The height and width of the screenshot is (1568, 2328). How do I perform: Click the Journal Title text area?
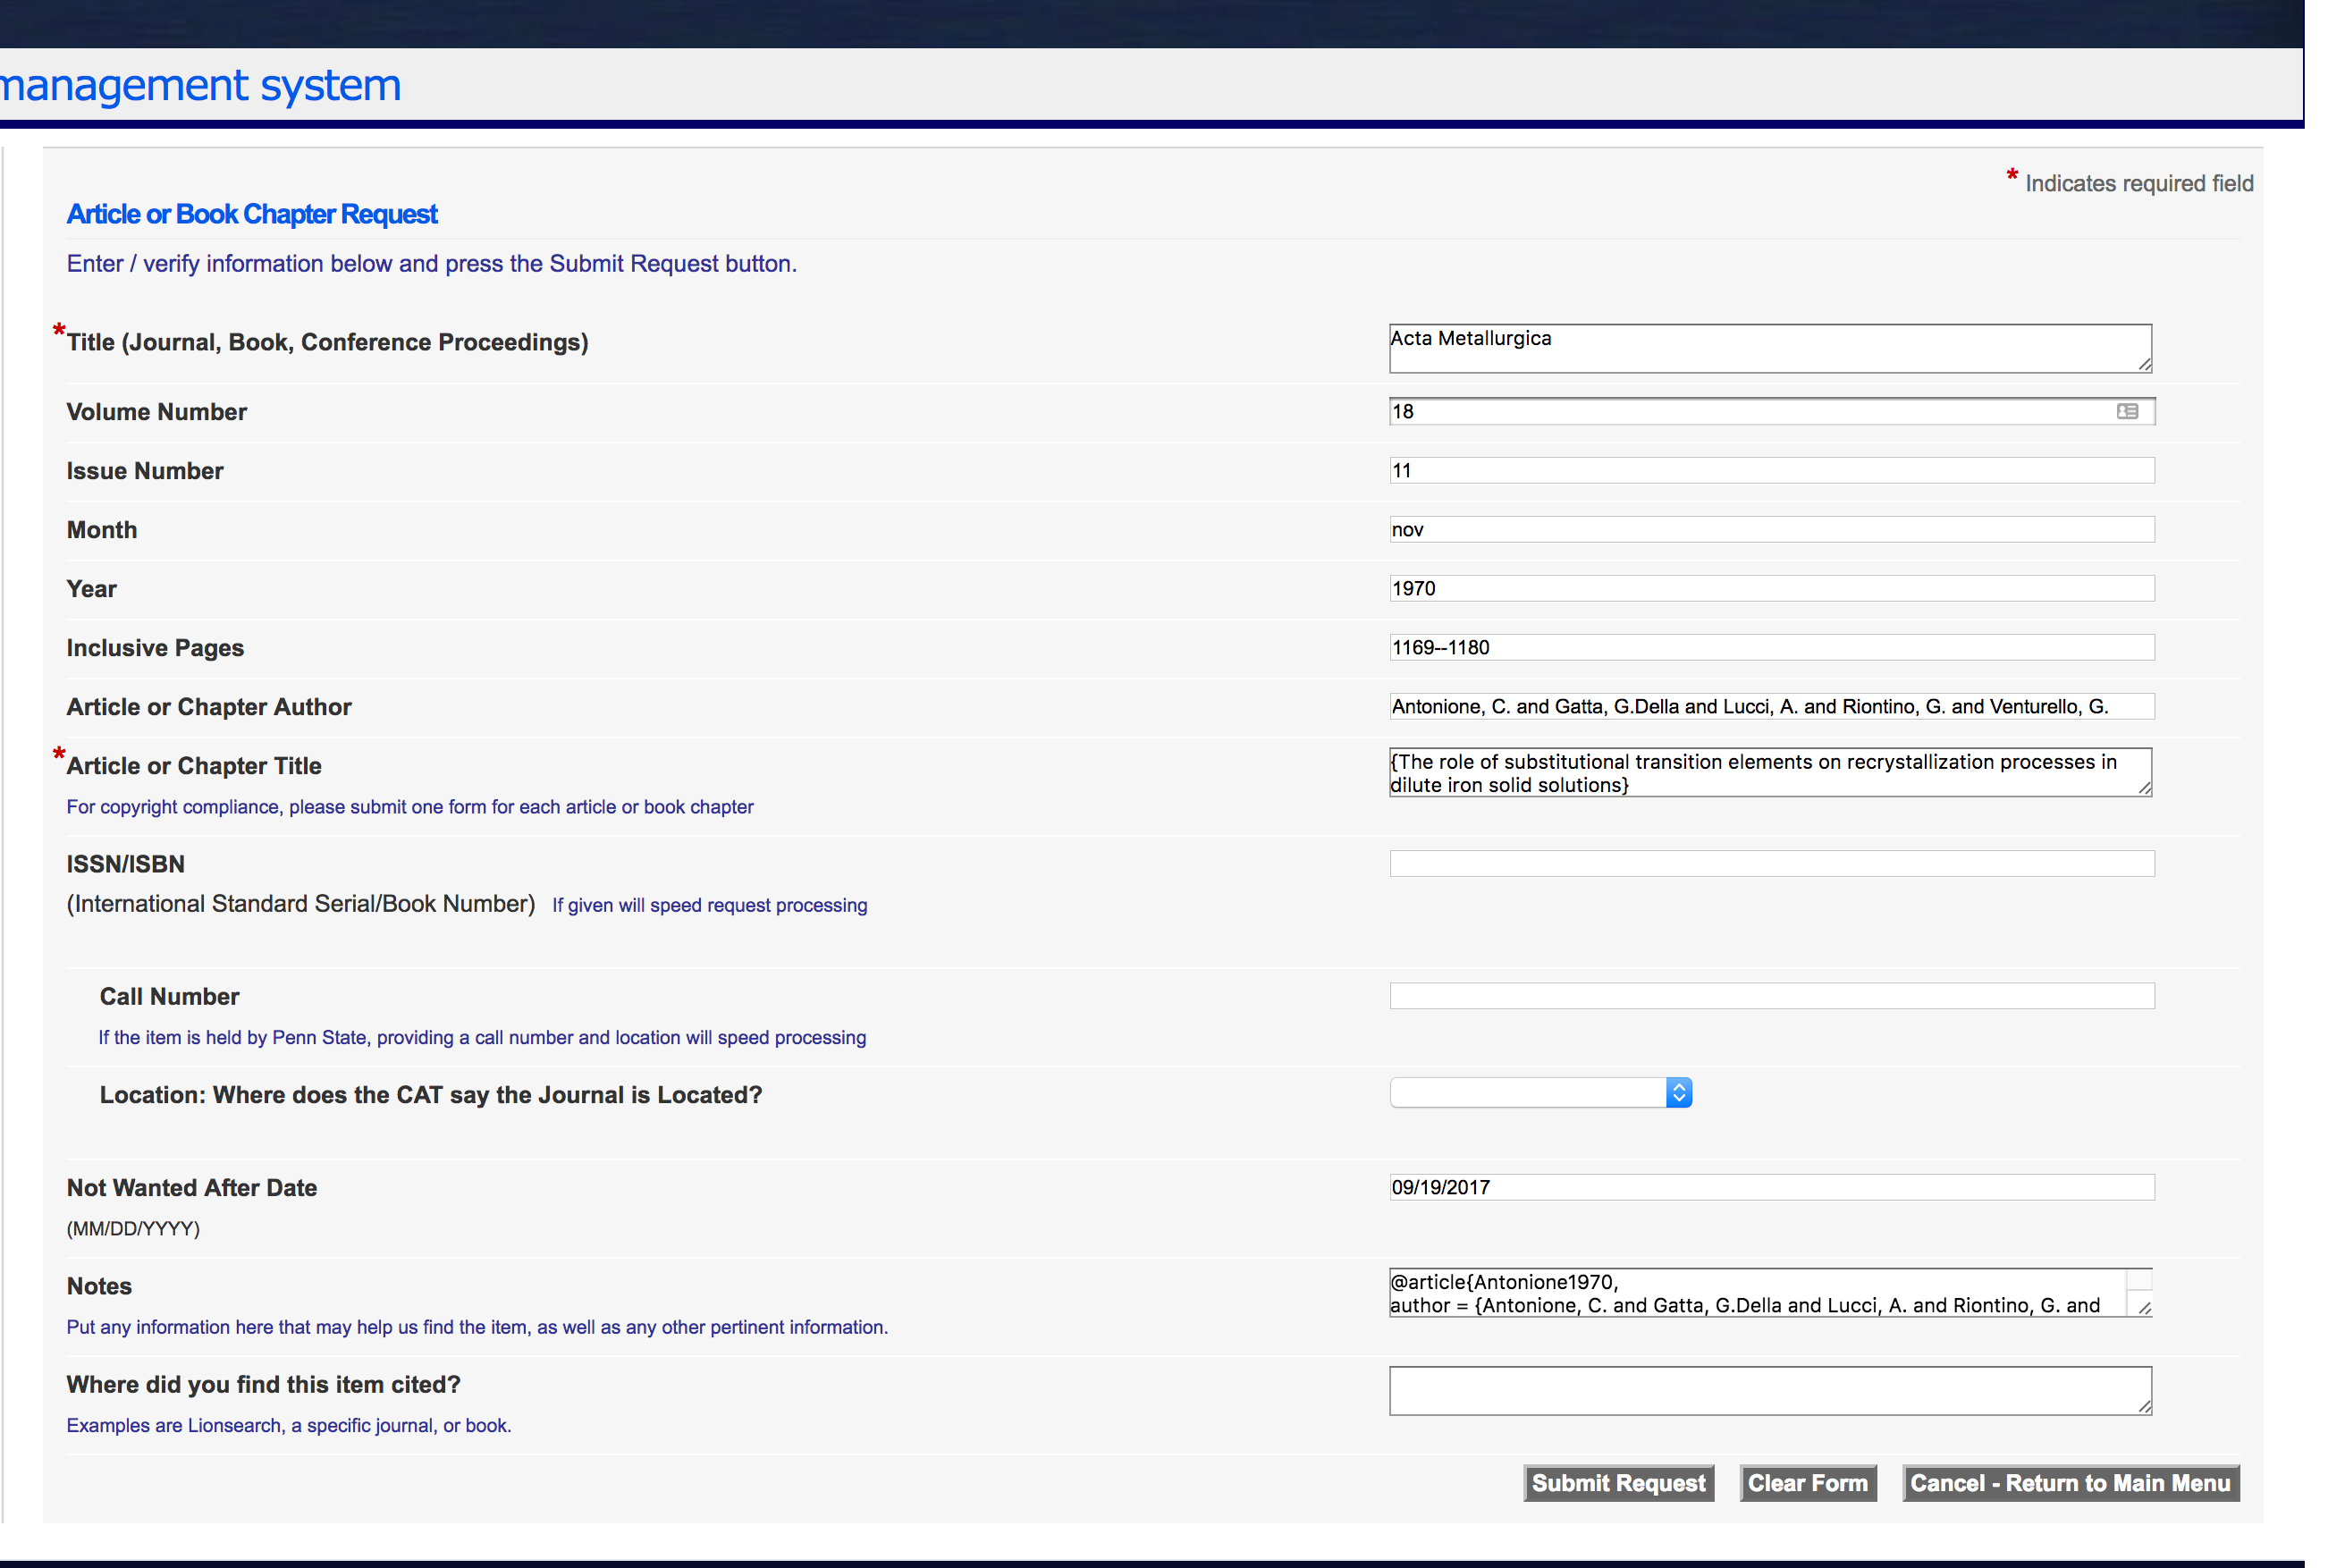coord(1770,349)
